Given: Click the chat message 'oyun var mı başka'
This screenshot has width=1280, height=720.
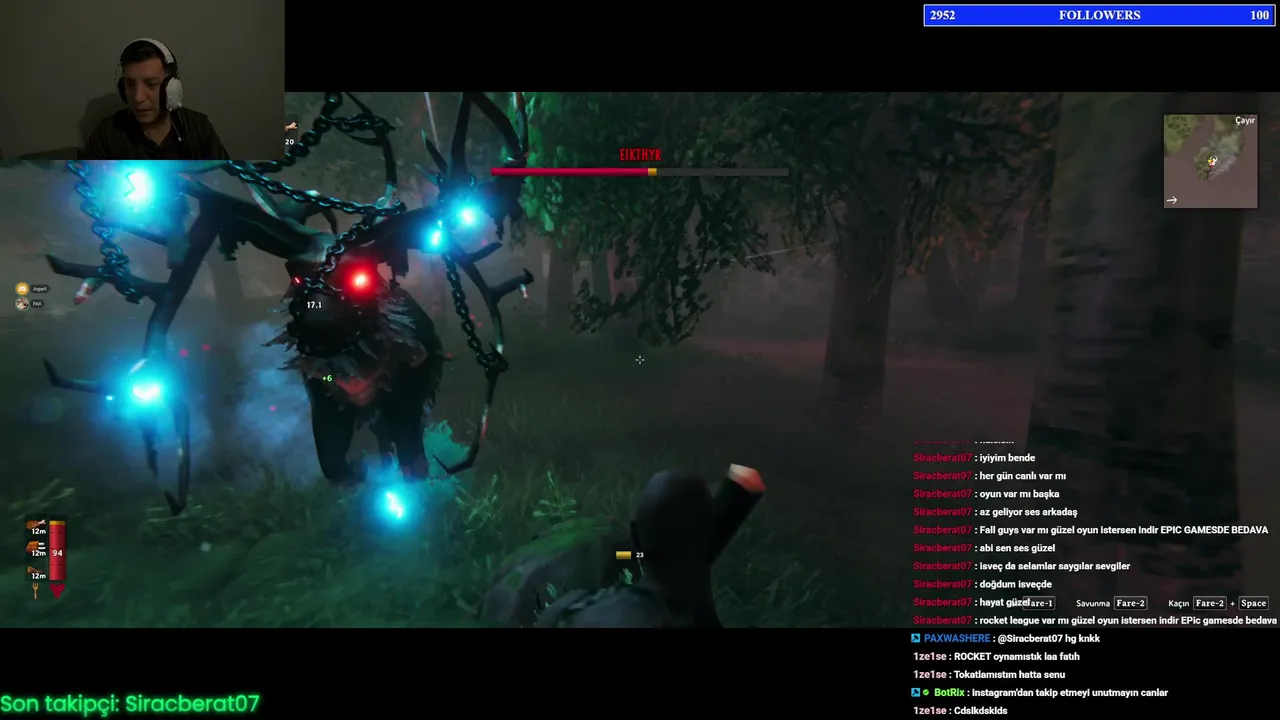Looking at the screenshot, I should pos(1019,494).
